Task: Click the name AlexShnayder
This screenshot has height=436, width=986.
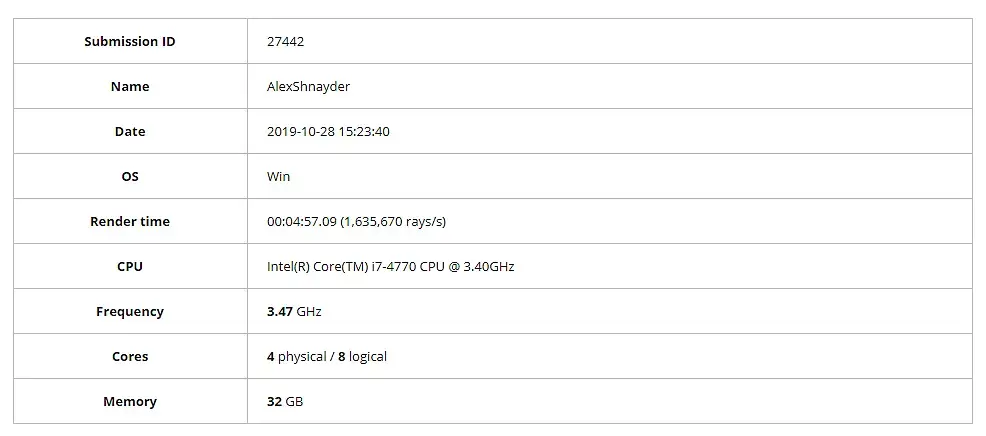Action: [308, 86]
